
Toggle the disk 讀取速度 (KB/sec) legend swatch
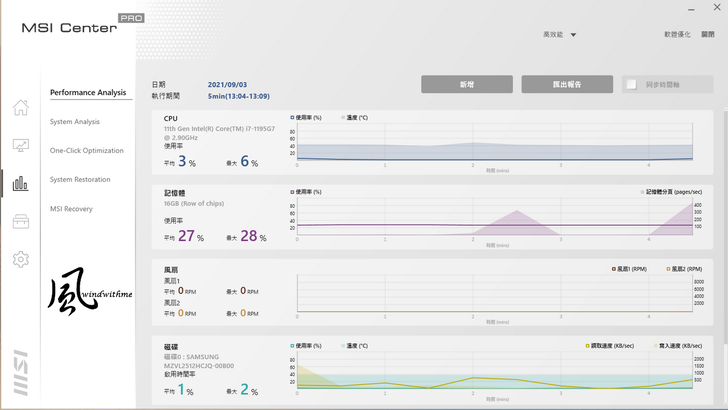click(587, 345)
